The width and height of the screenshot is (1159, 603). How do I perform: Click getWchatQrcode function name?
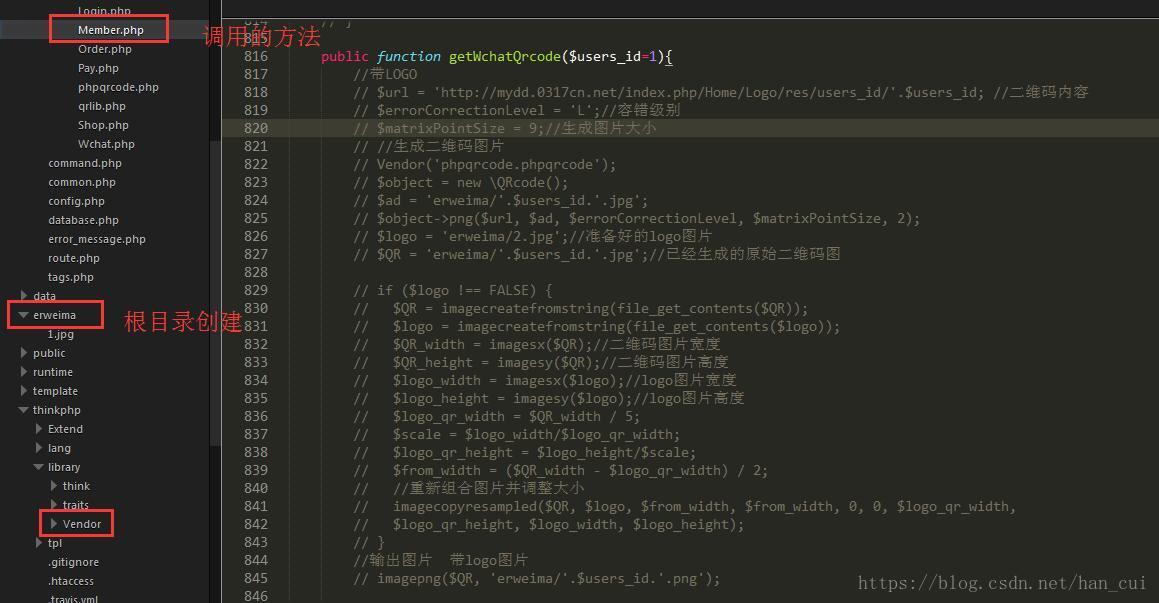point(504,57)
